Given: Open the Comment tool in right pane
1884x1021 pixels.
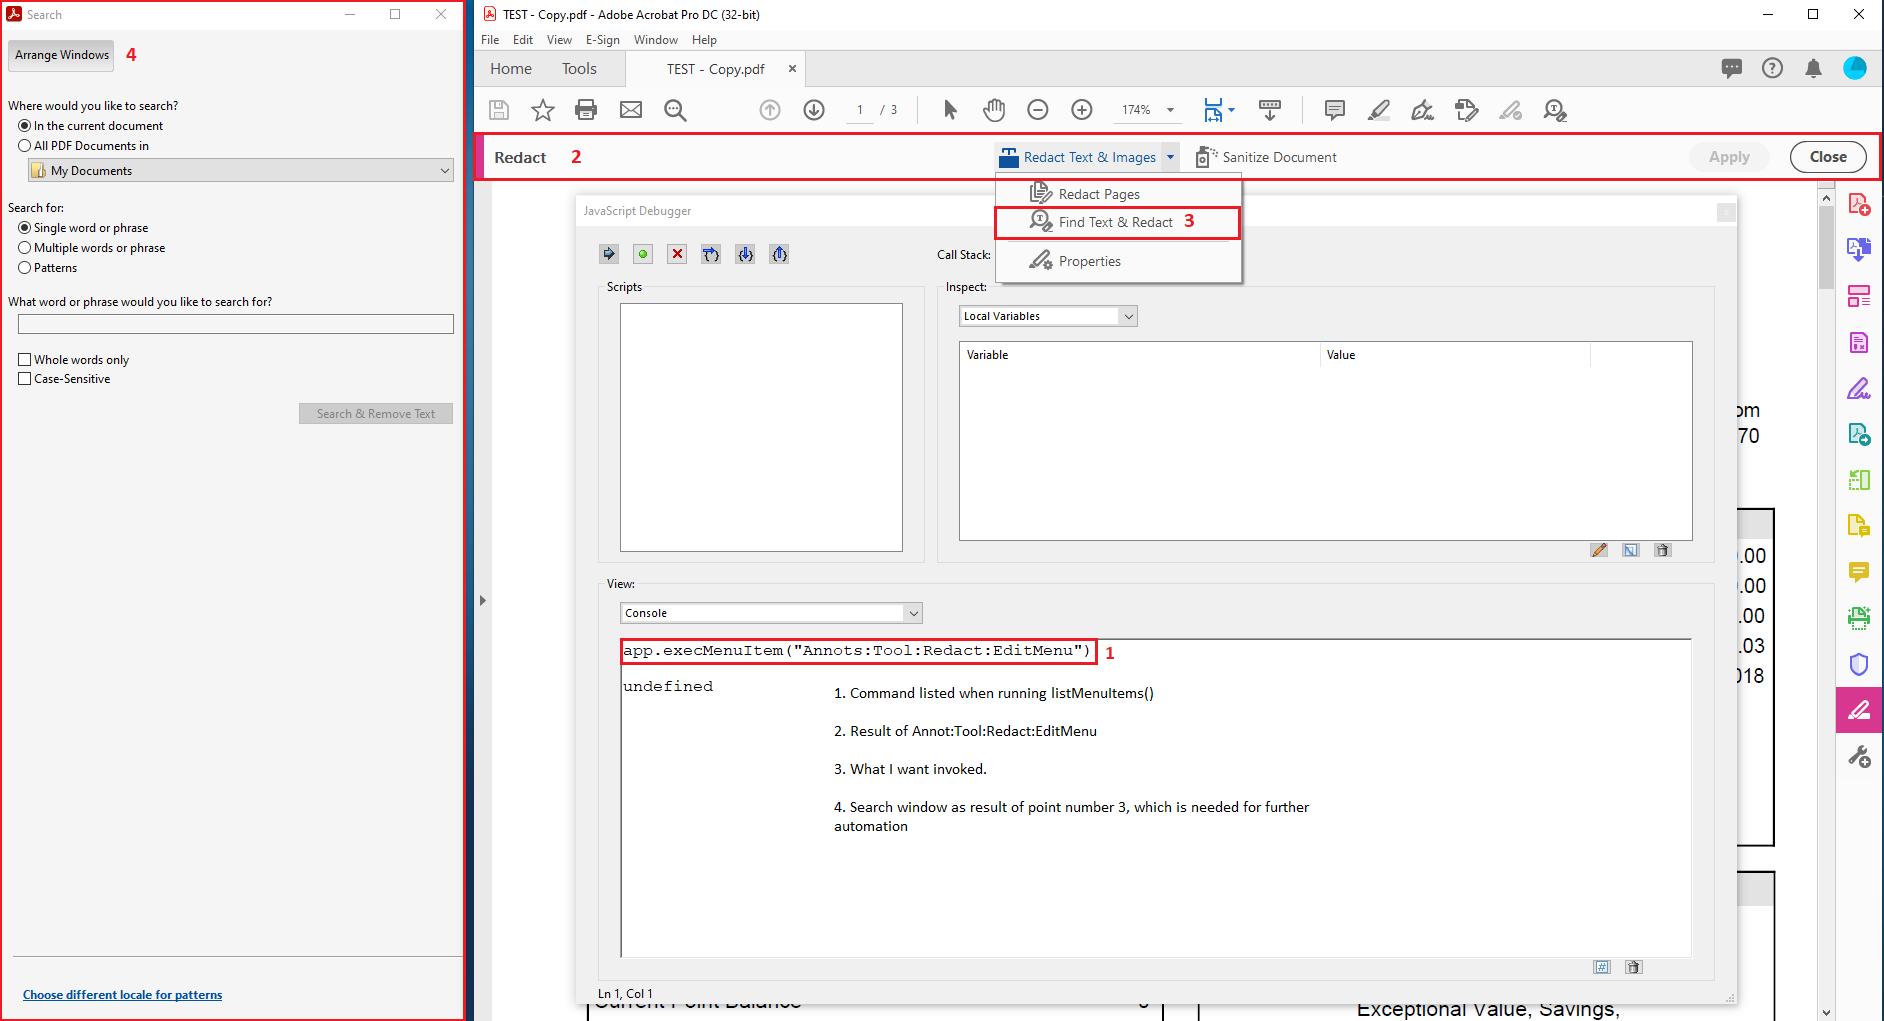Looking at the screenshot, I should pos(1859,572).
